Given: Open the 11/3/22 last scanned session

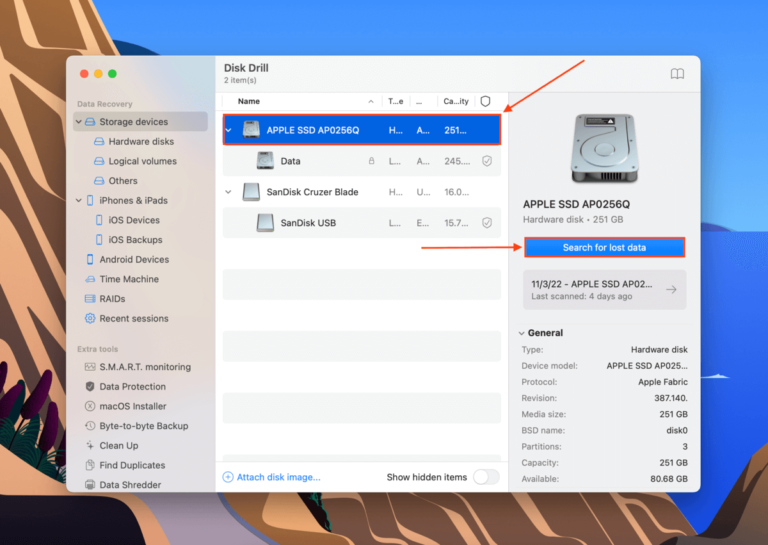Looking at the screenshot, I should point(604,289).
